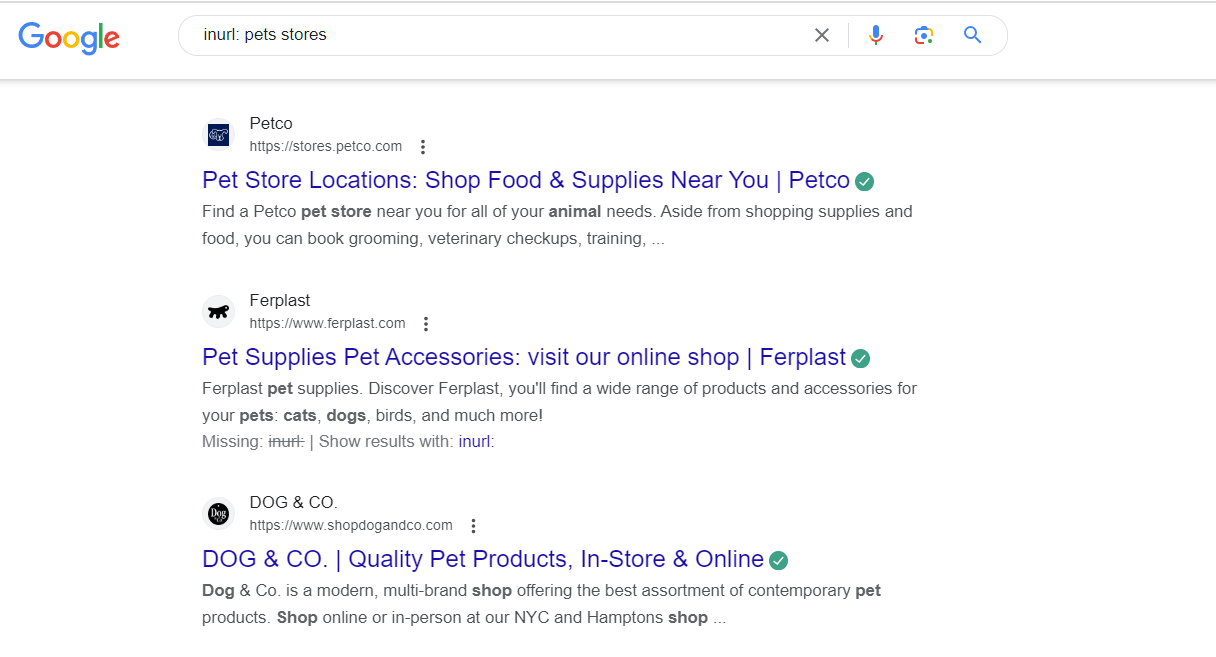Open the Petco Pet Store Locations link
Viewport: 1216px width, 657px height.
[525, 181]
